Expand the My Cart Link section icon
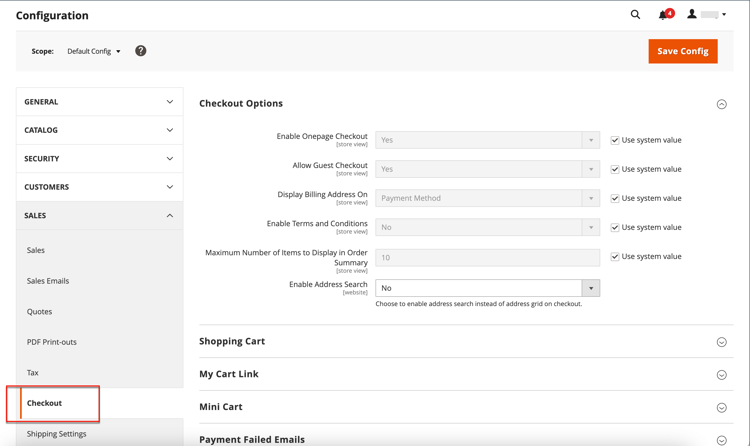Image resolution: width=750 pixels, height=446 pixels. (722, 375)
